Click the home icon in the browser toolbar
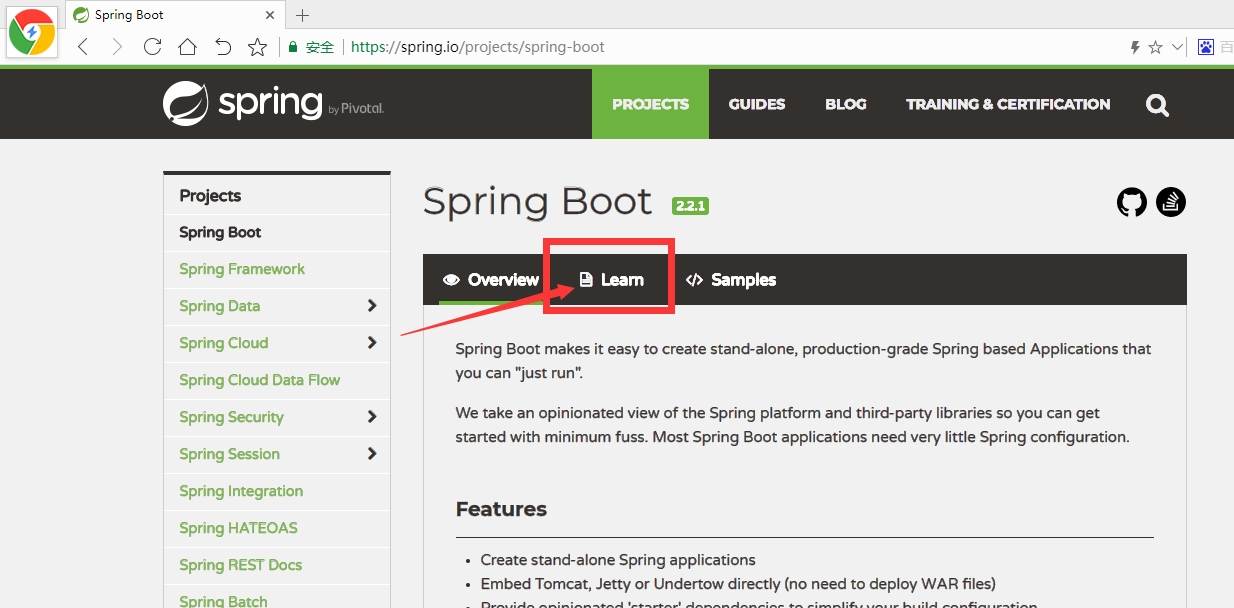The image size is (1234, 608). point(187,46)
